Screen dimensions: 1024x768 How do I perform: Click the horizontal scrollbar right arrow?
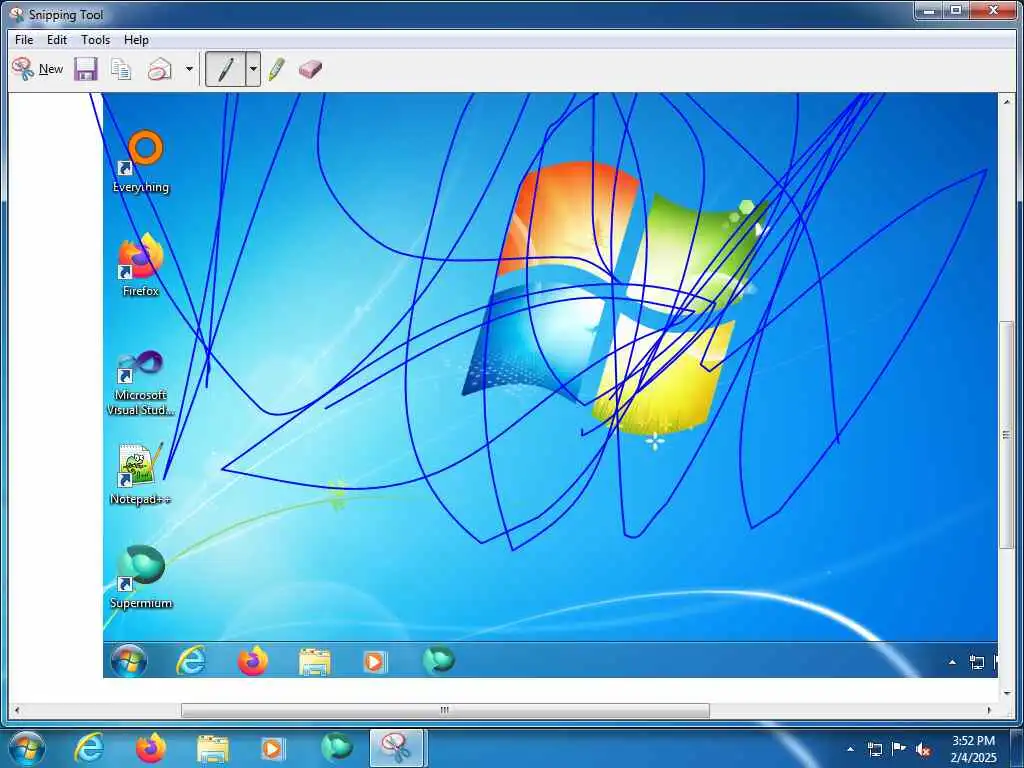point(989,710)
